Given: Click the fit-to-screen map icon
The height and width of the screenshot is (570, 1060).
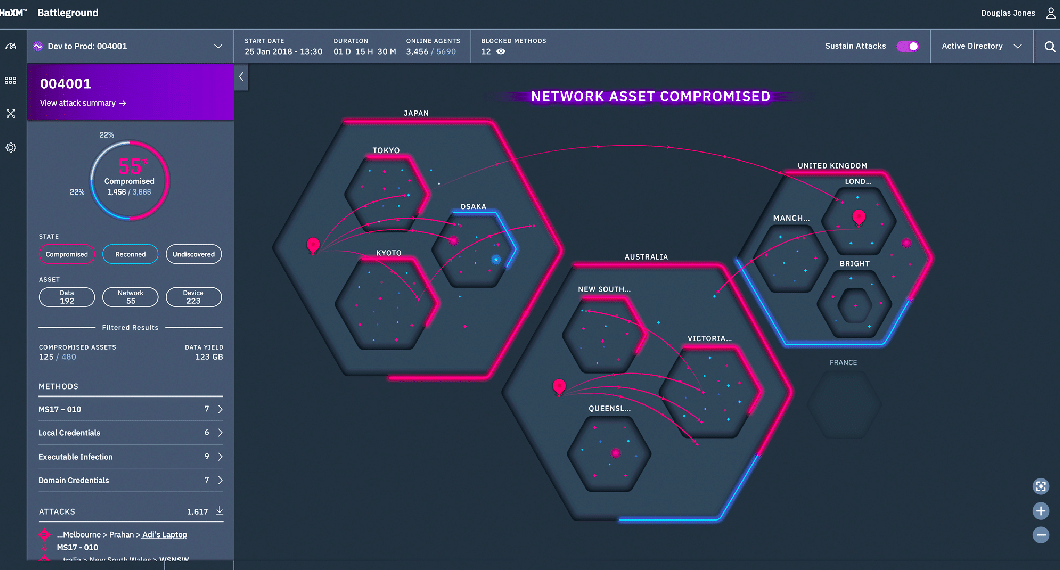Looking at the screenshot, I should coord(1041,486).
